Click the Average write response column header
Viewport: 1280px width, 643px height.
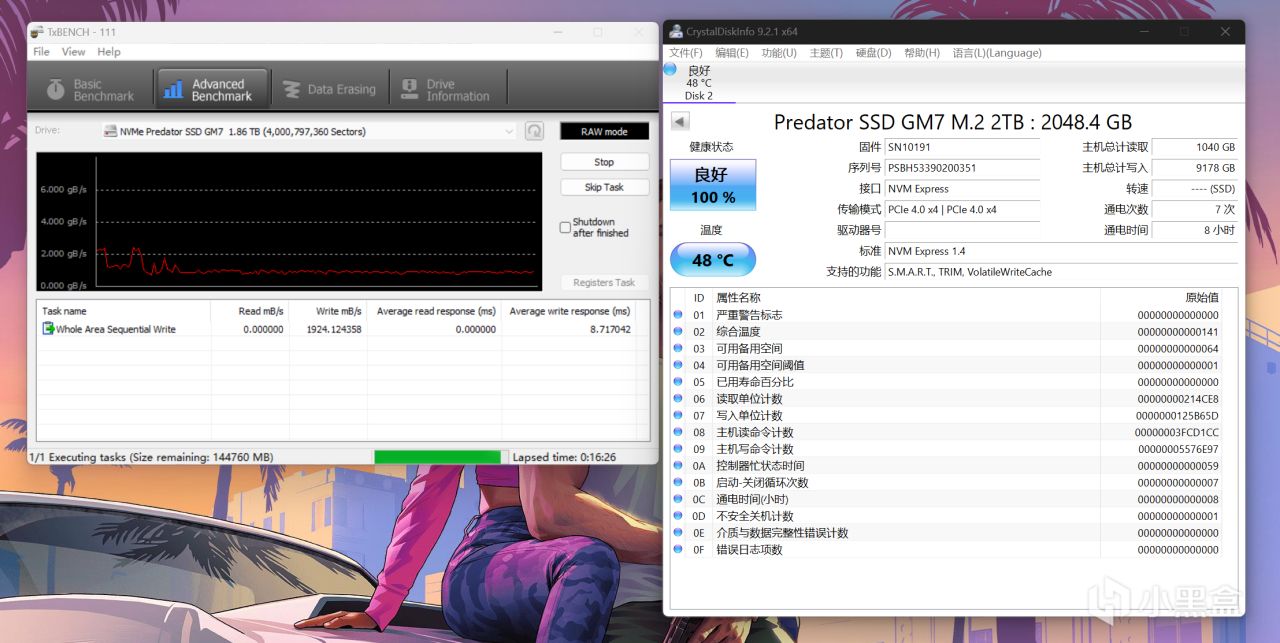[568, 311]
